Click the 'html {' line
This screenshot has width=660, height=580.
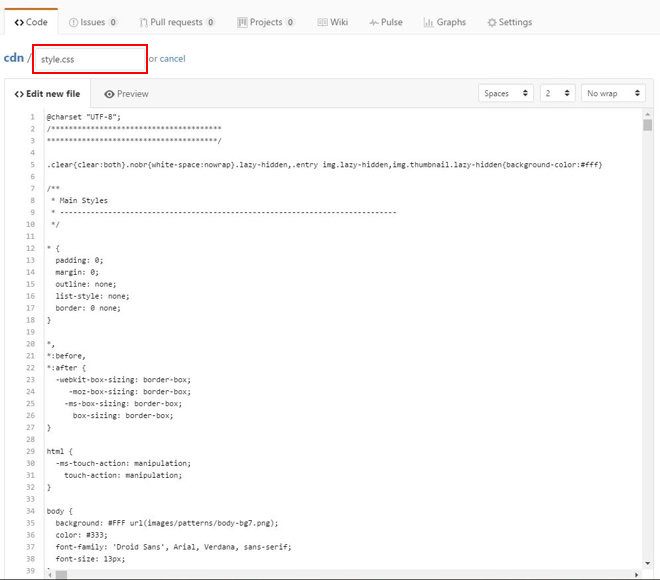coord(59,451)
